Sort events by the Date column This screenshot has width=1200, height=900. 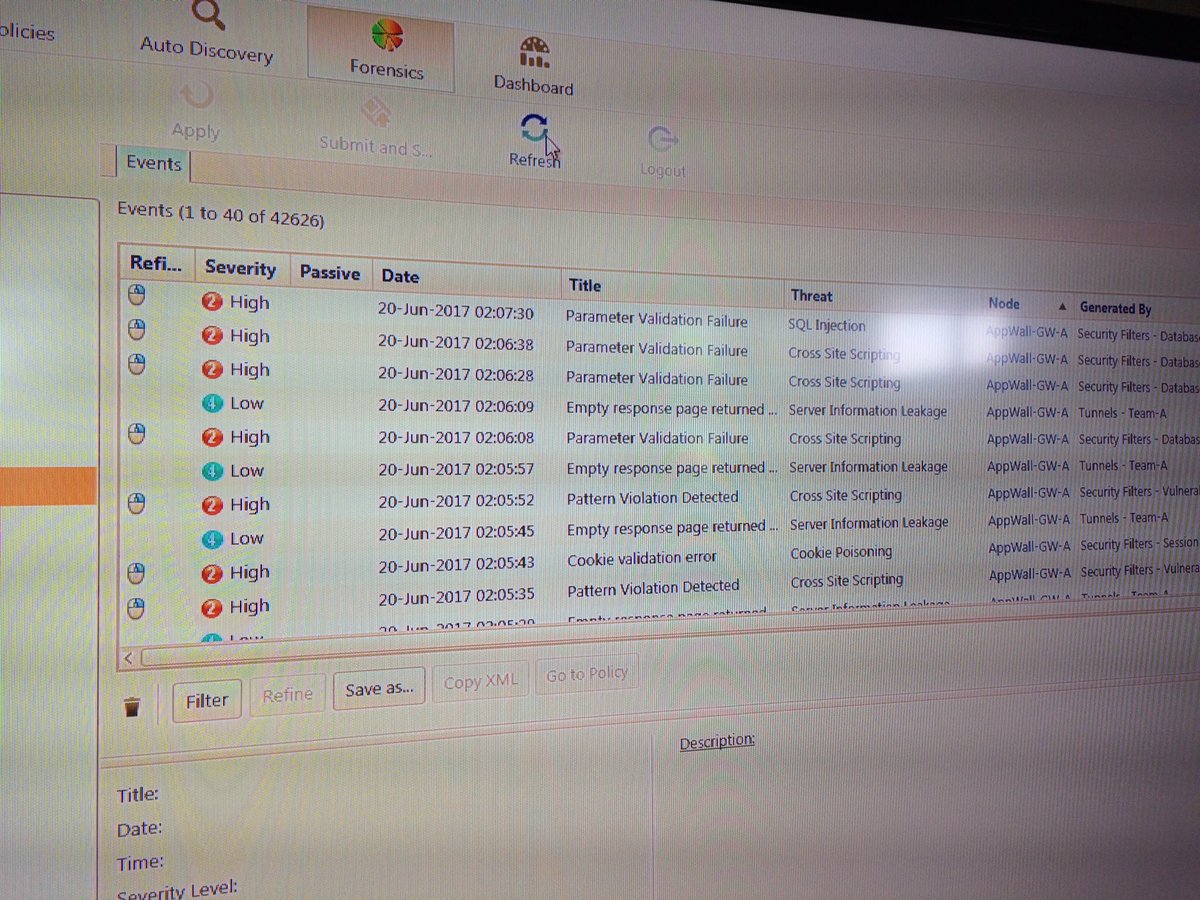(399, 276)
